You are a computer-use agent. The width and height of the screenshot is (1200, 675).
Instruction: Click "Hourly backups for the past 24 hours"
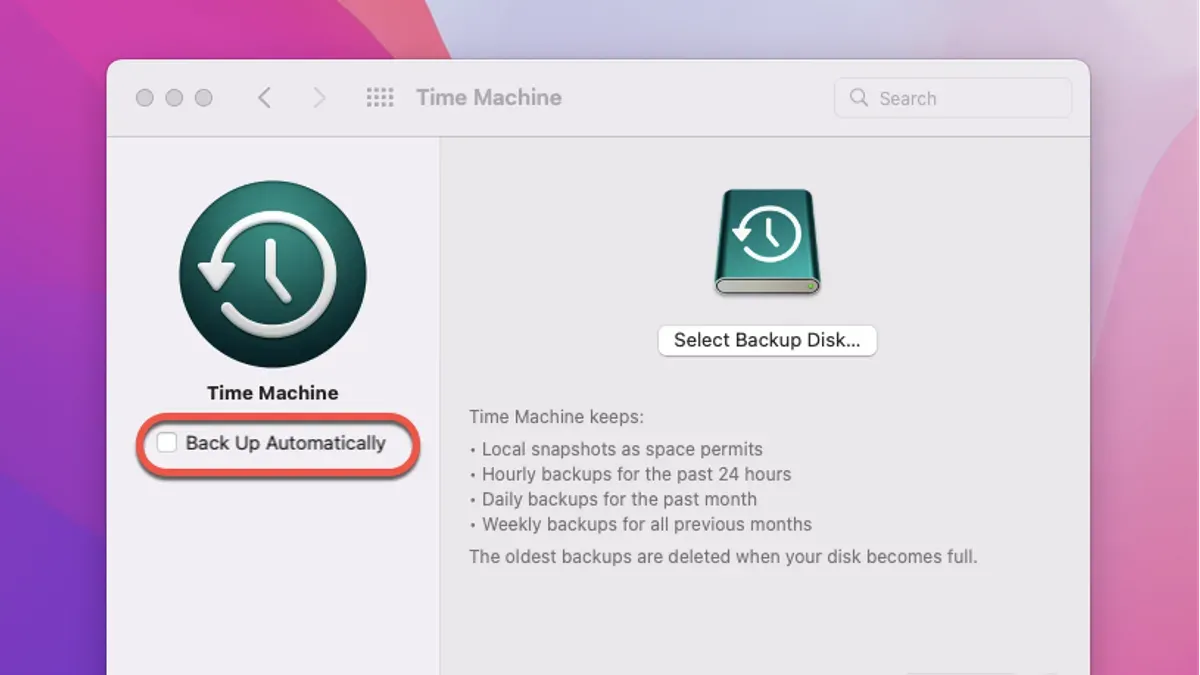[x=630, y=474]
